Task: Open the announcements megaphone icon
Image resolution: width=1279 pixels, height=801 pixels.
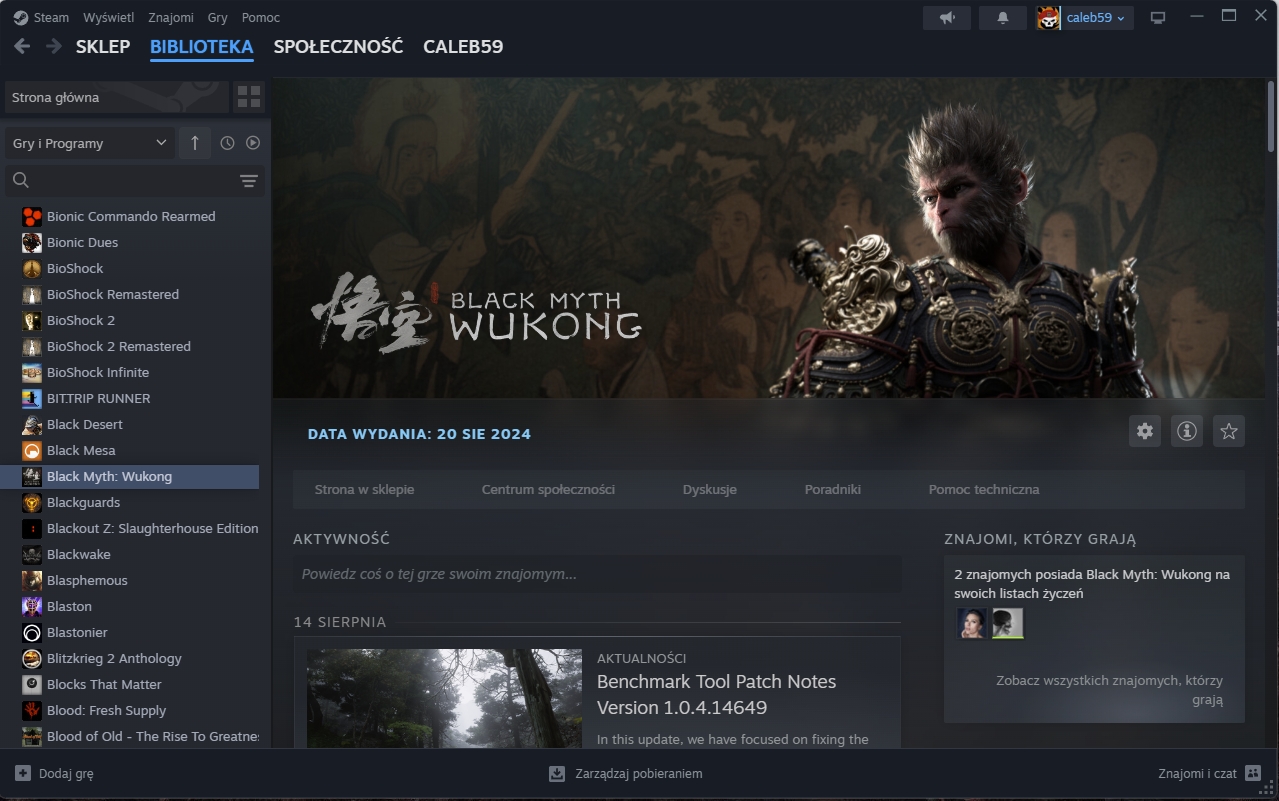Action: (x=946, y=17)
